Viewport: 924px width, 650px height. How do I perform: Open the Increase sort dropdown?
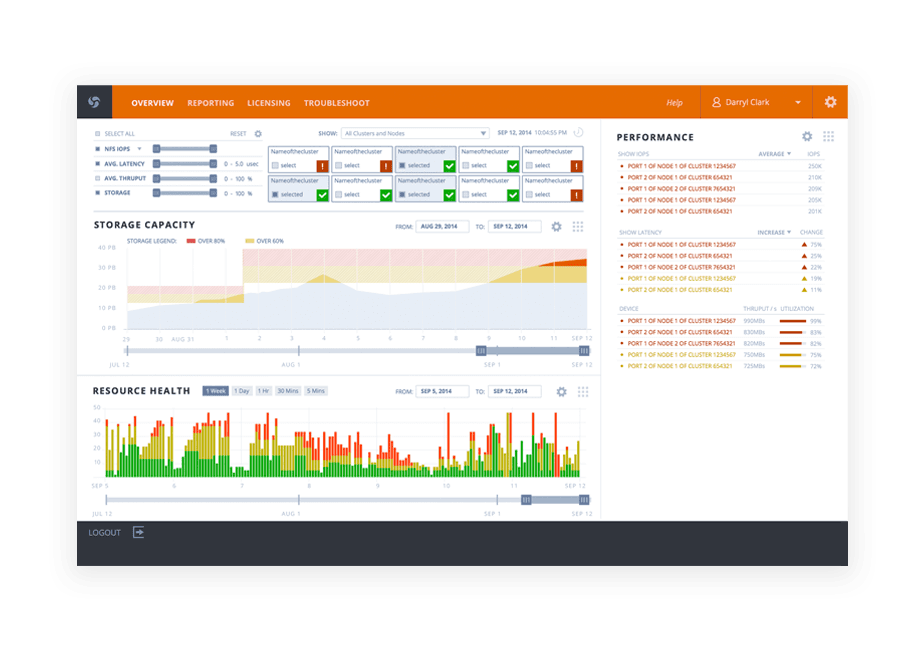pyautogui.click(x=774, y=232)
